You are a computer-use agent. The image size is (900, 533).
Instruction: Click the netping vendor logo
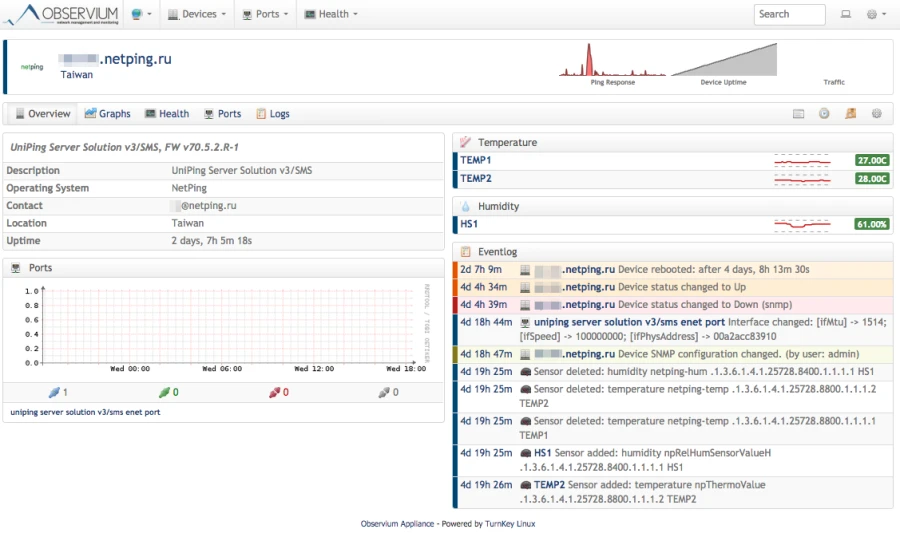(x=32, y=67)
